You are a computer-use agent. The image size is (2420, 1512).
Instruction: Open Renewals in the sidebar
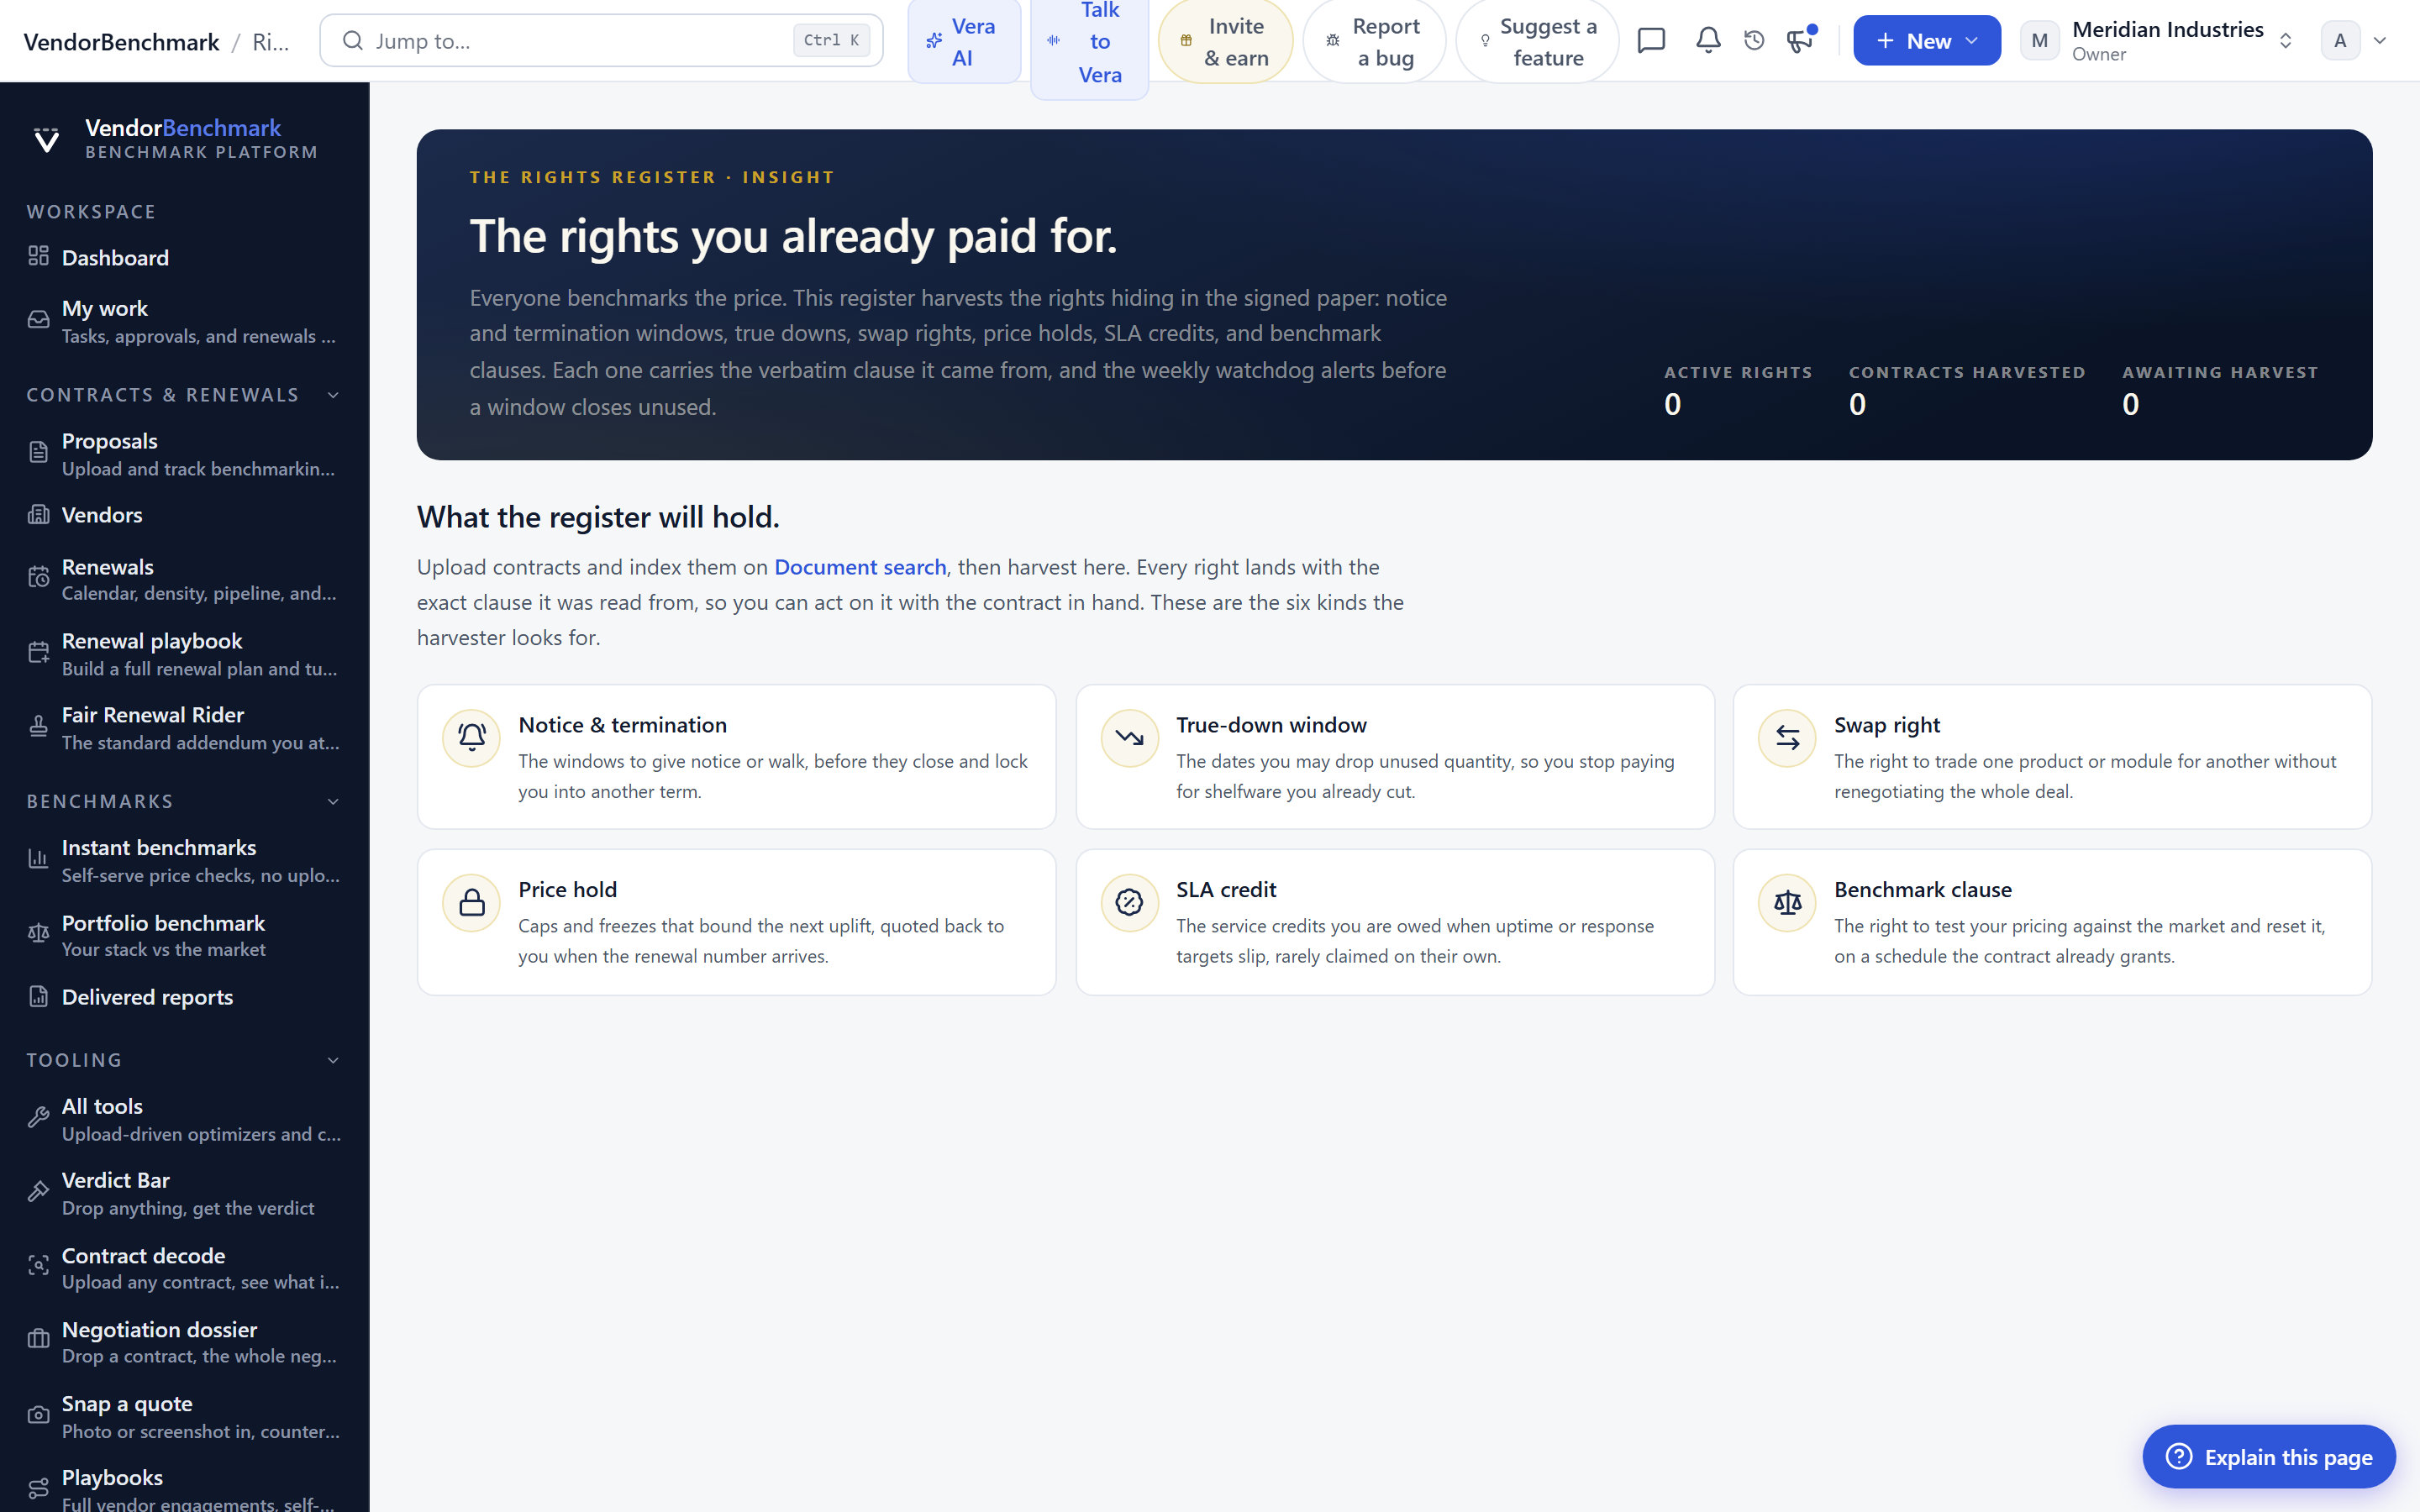click(x=185, y=579)
